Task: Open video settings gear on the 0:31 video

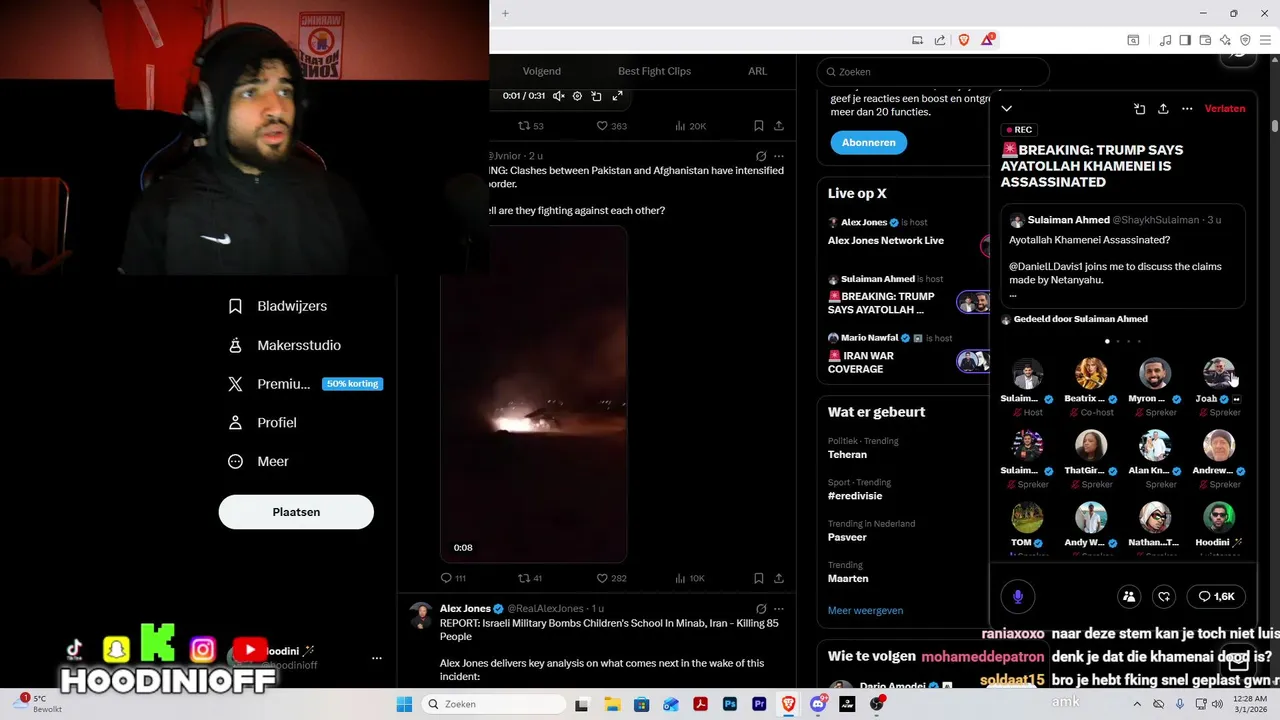Action: click(x=577, y=96)
